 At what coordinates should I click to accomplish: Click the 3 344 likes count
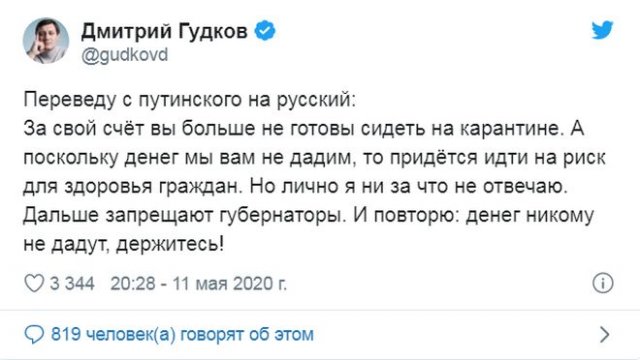[72, 283]
